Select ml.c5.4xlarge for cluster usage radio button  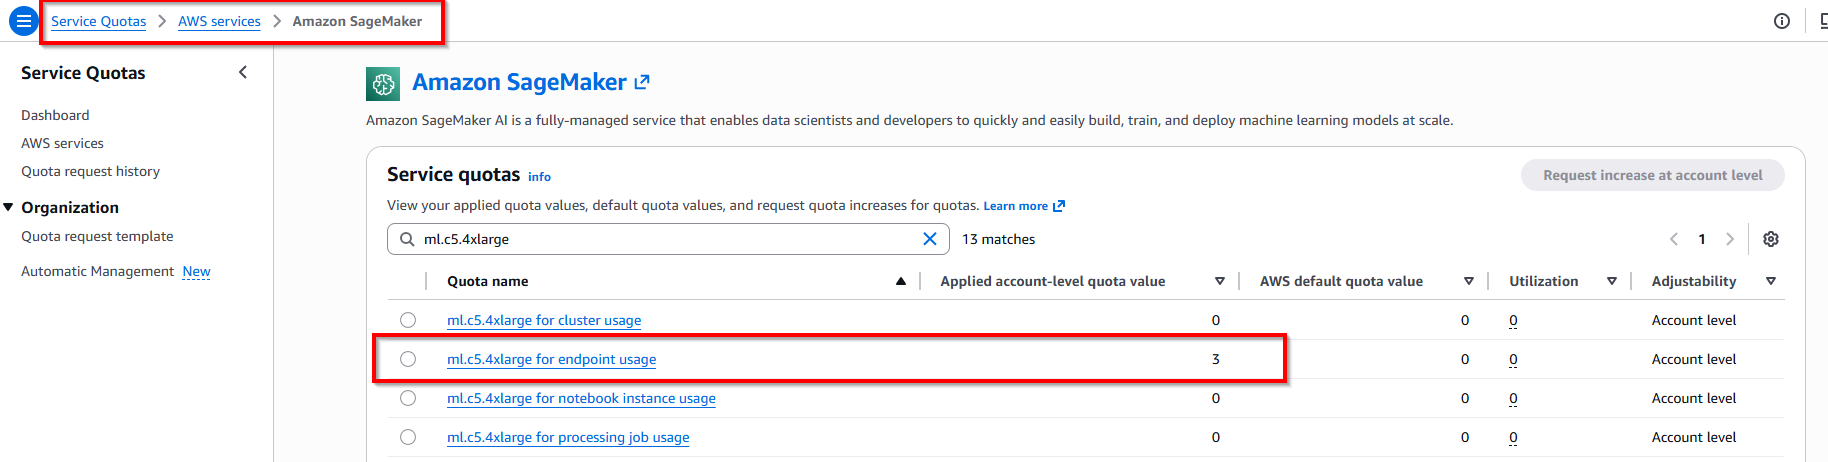pos(408,320)
